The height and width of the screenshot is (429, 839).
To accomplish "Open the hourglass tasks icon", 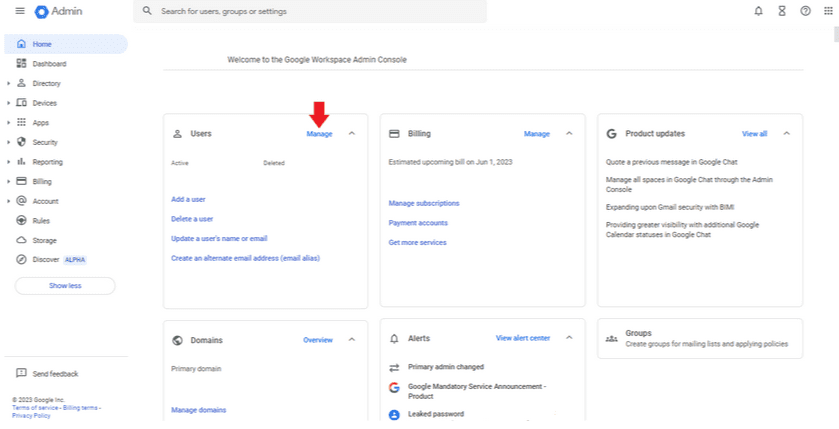I will click(782, 11).
